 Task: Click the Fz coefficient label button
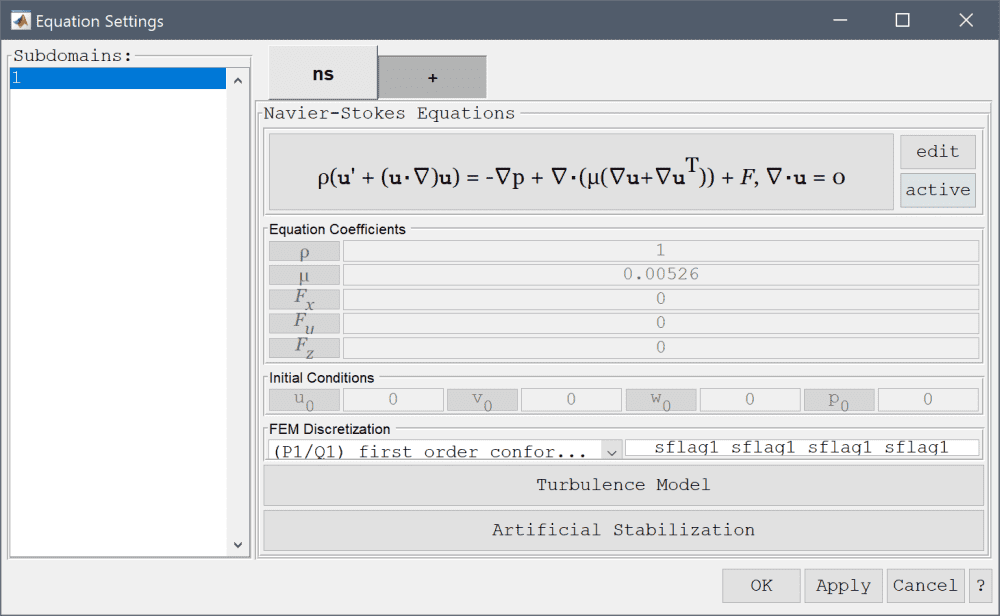[x=304, y=348]
